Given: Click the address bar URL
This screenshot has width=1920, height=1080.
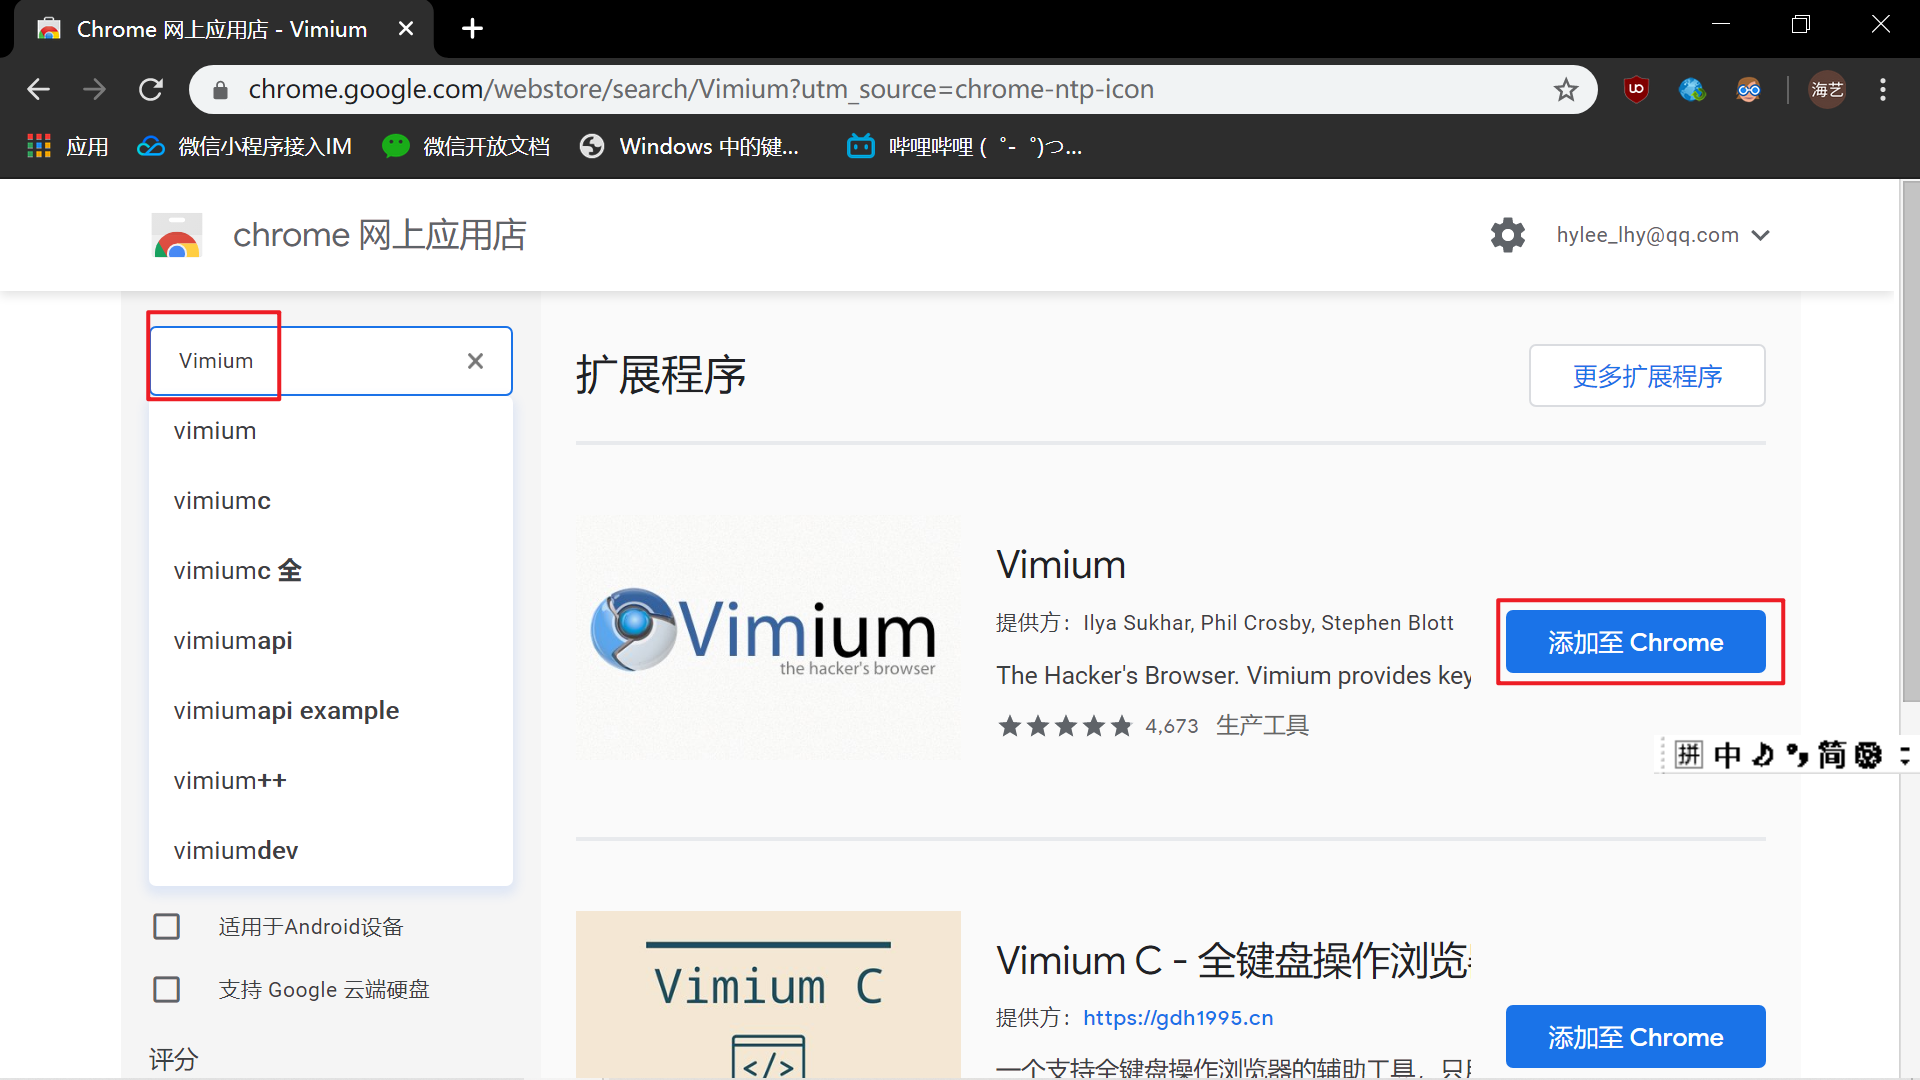Looking at the screenshot, I should pyautogui.click(x=701, y=89).
